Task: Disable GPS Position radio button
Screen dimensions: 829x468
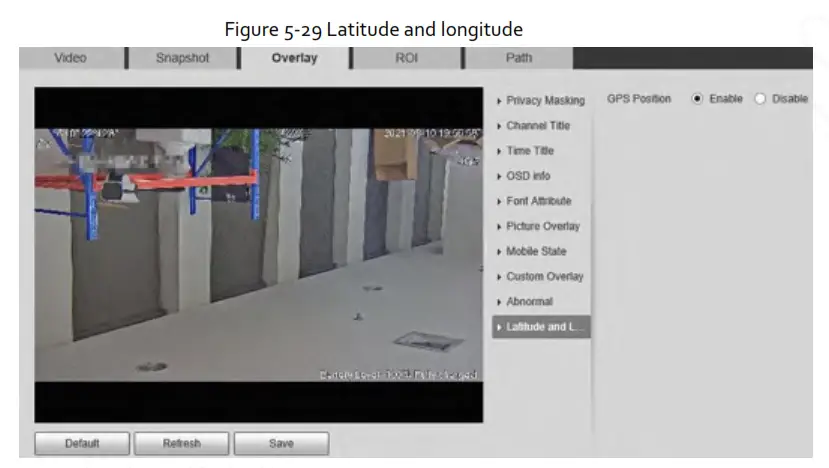Action: [760, 99]
